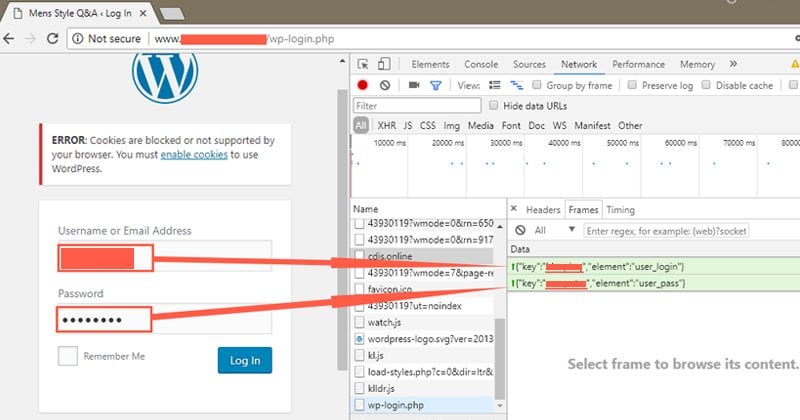Filter requests by Img type
Viewport: 800px width, 420px height.
pos(452,126)
